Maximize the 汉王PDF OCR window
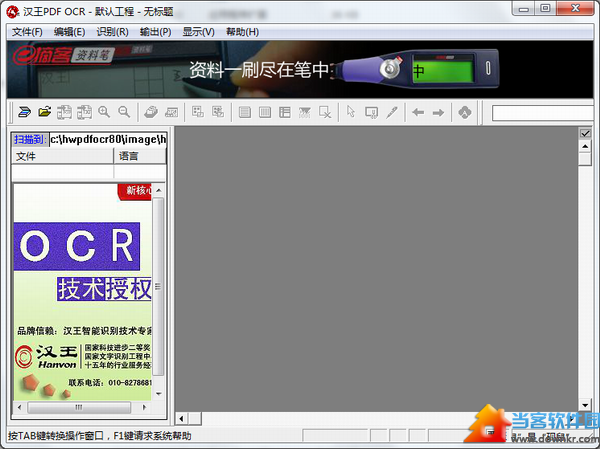600x449 pixels. coord(546,8)
